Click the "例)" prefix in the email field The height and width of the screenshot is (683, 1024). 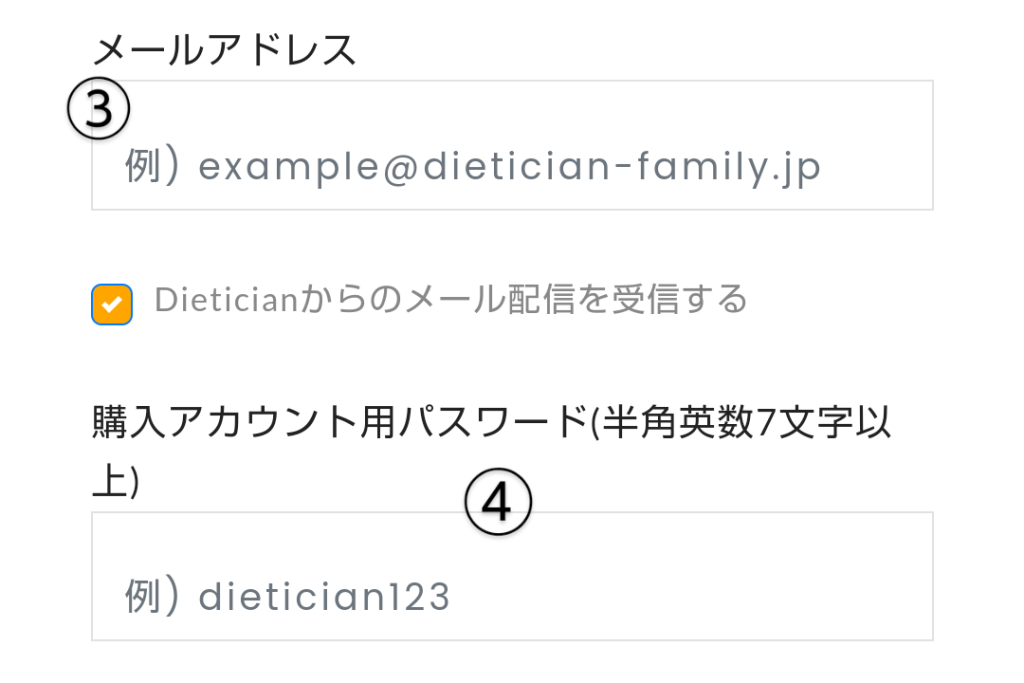151,167
